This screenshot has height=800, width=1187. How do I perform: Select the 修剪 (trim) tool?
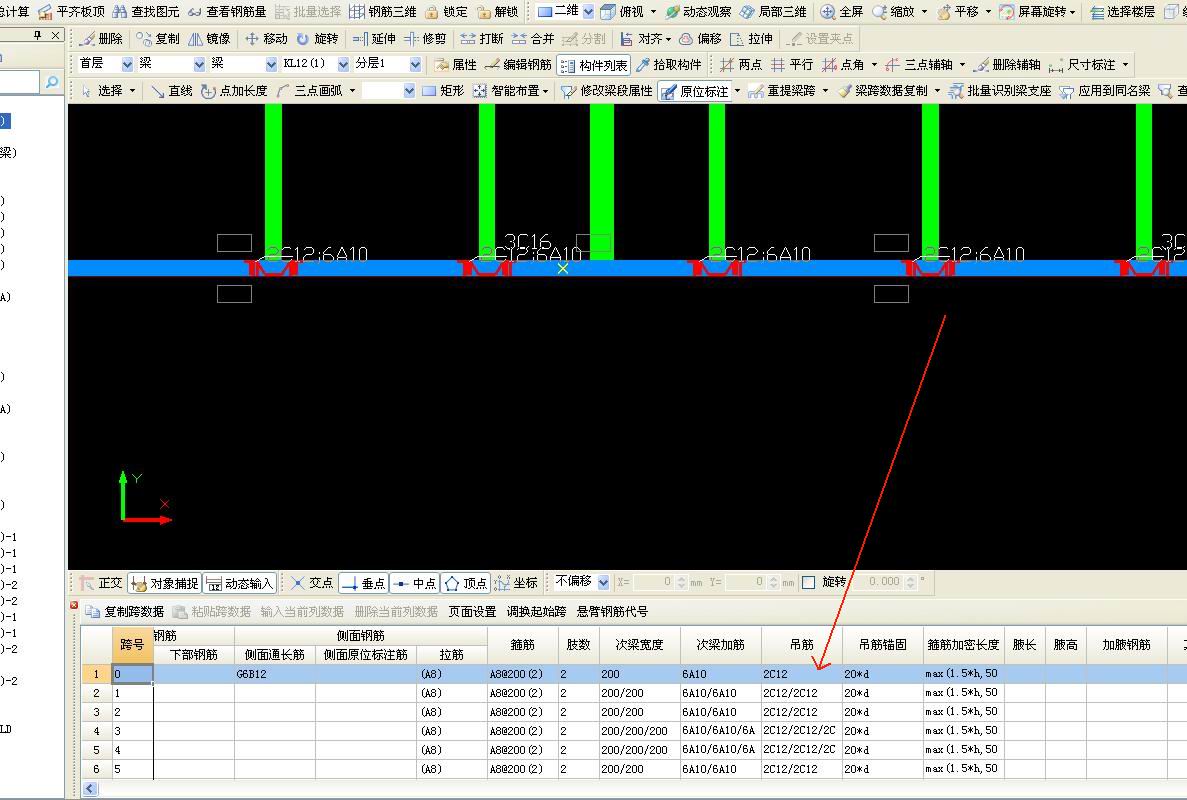(x=425, y=39)
